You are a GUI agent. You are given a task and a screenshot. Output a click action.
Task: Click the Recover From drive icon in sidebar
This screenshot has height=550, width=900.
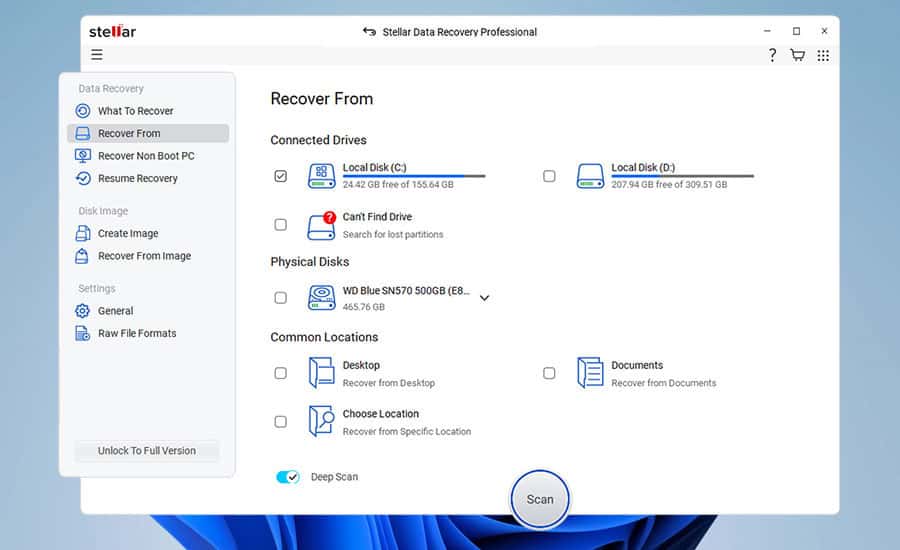click(83, 133)
